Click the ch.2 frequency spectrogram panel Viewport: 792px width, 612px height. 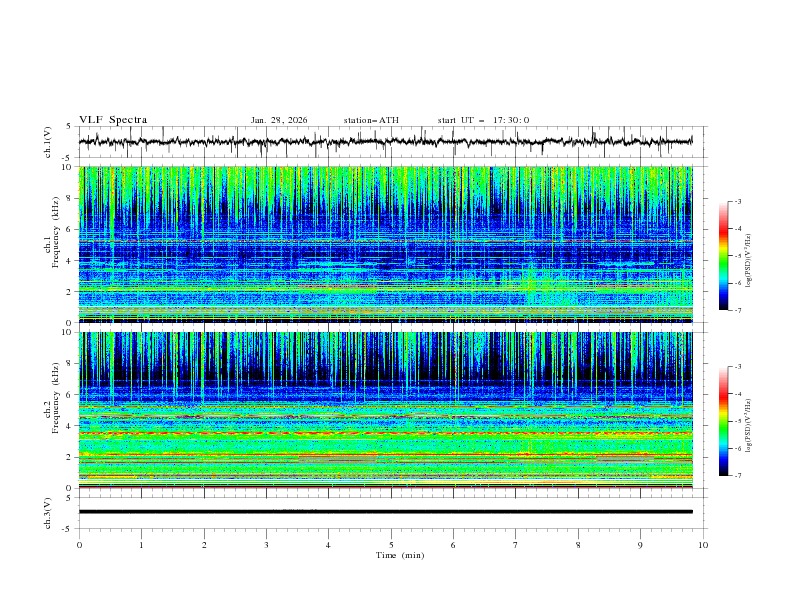coord(385,410)
